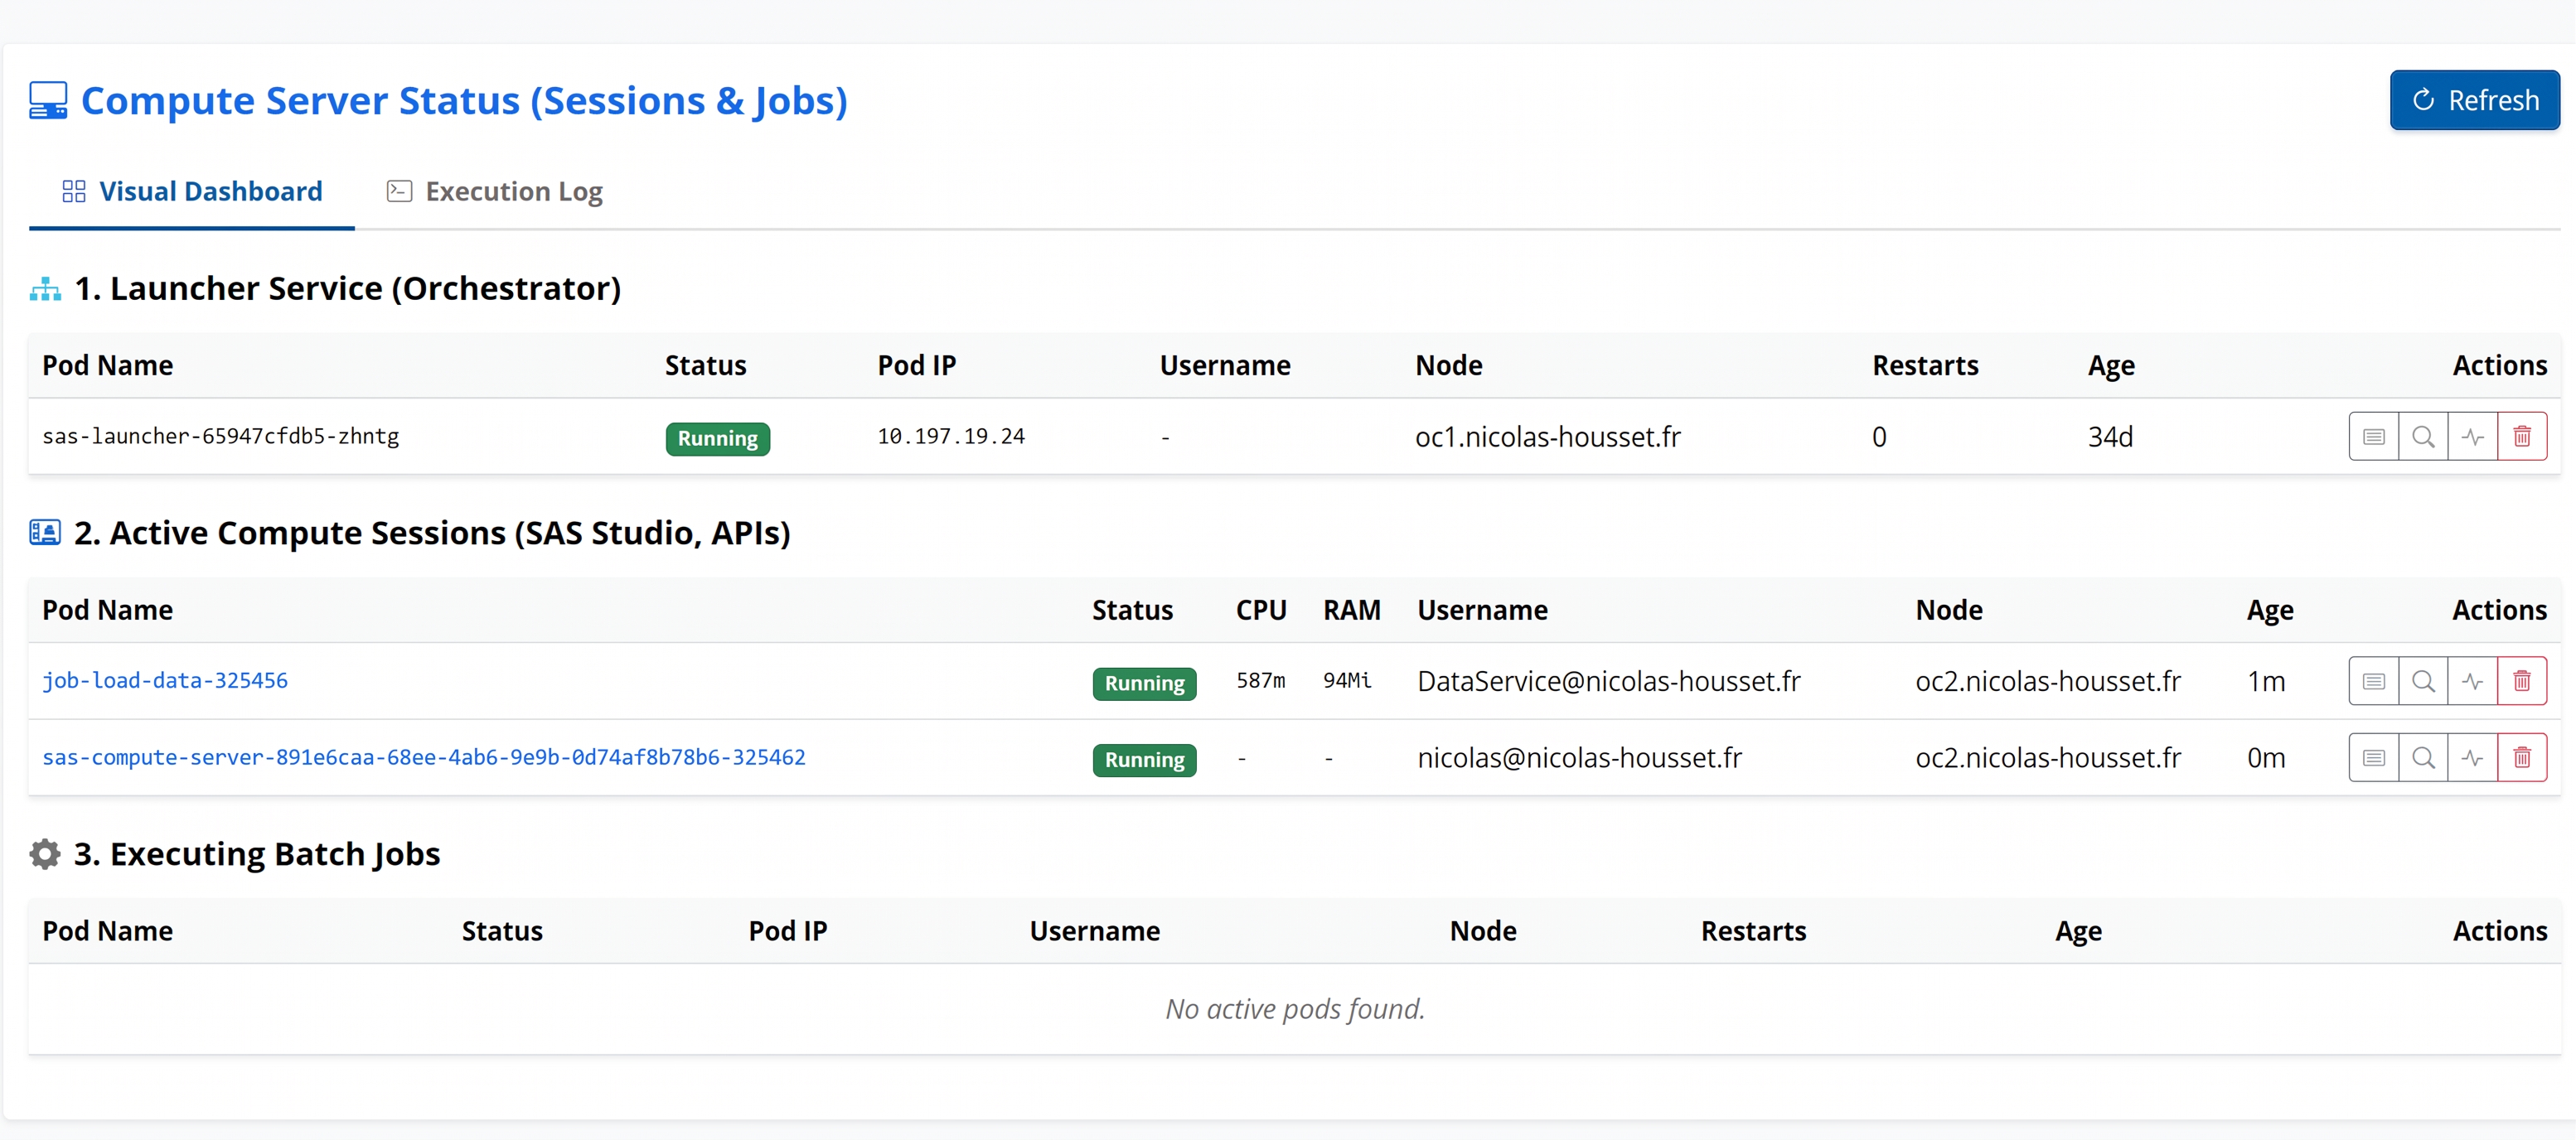Image resolution: width=2576 pixels, height=1140 pixels.
Task: Click username DataService@nicolas-housset.fr
Action: click(x=1609, y=681)
